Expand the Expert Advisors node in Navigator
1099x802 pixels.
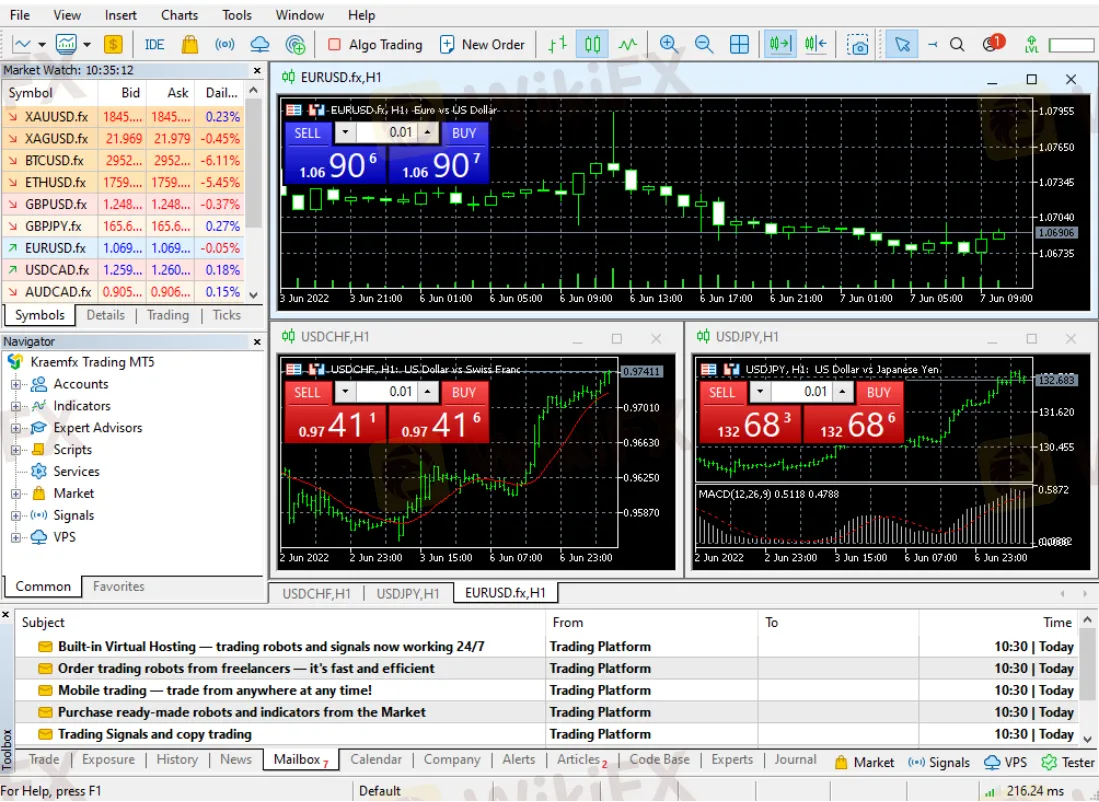click(15, 428)
